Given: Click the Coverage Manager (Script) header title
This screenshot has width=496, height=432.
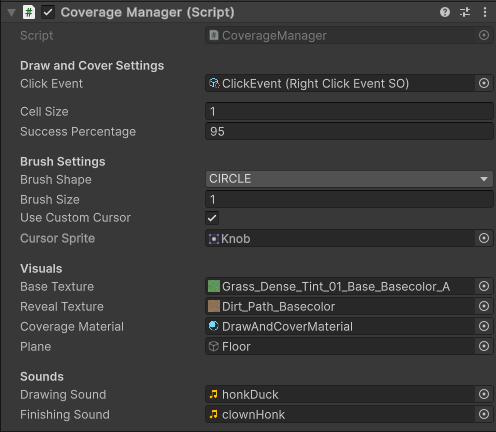Looking at the screenshot, I should [x=147, y=12].
